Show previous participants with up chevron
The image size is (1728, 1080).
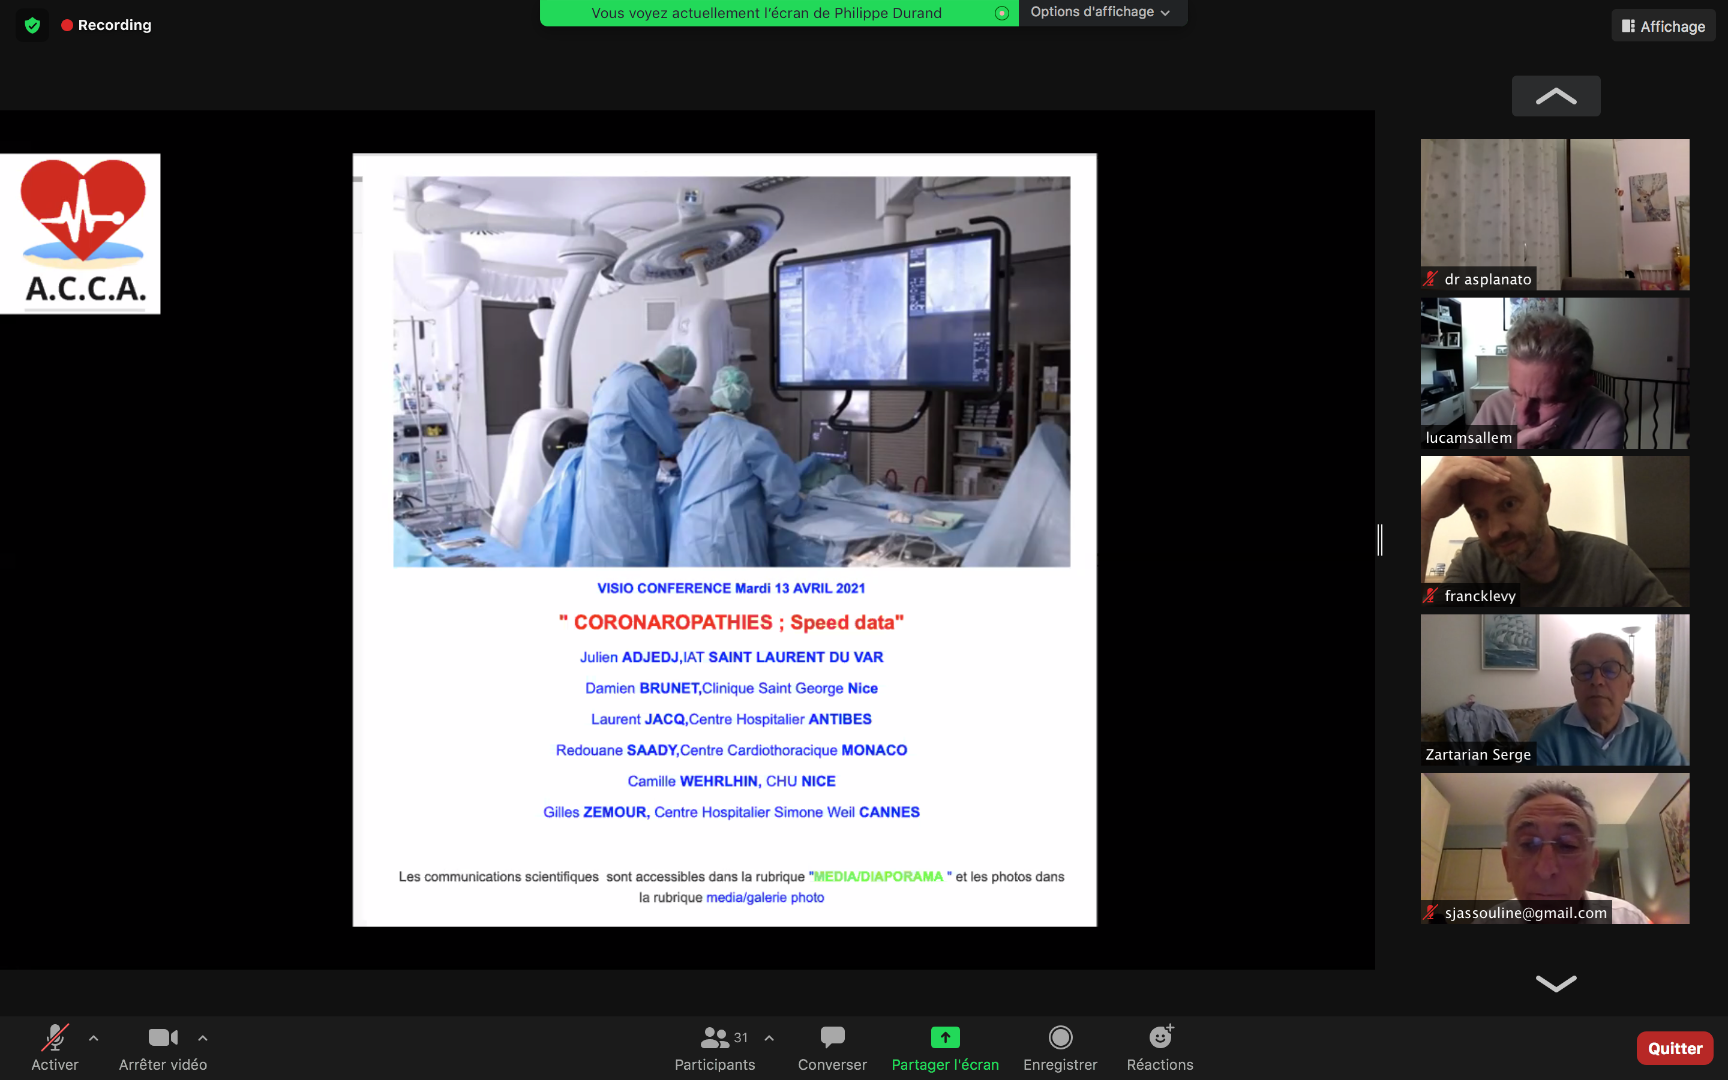pyautogui.click(x=1556, y=96)
